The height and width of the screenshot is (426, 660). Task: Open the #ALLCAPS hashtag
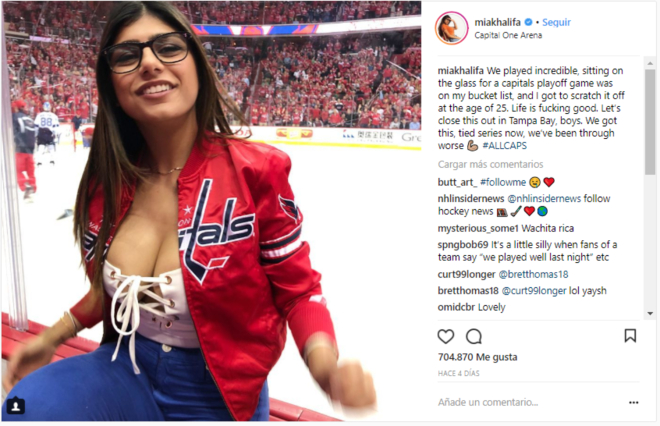504,146
